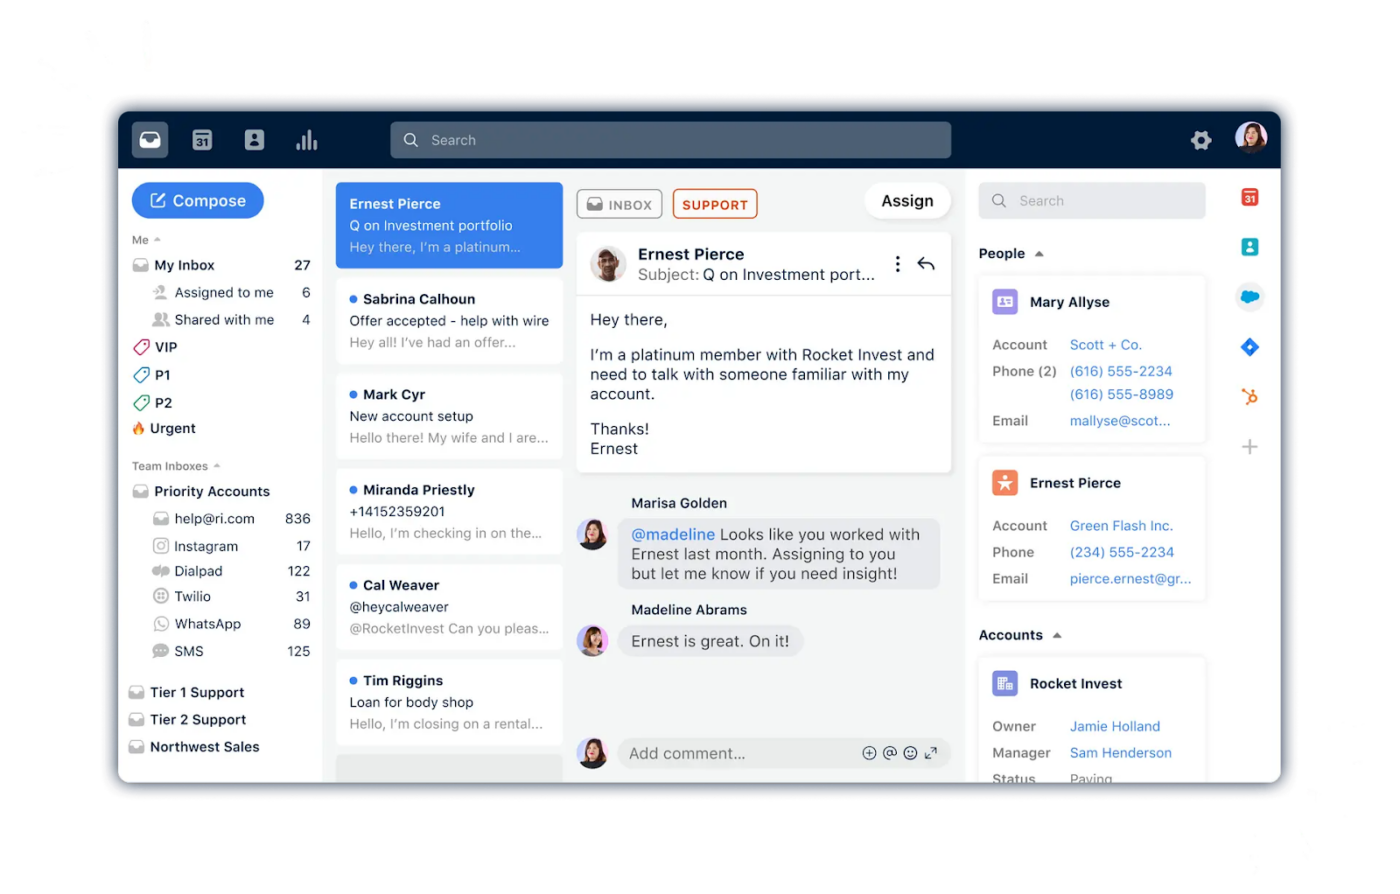1400x894 pixels.
Task: Open Jamie Holland owner link
Action: (1115, 726)
